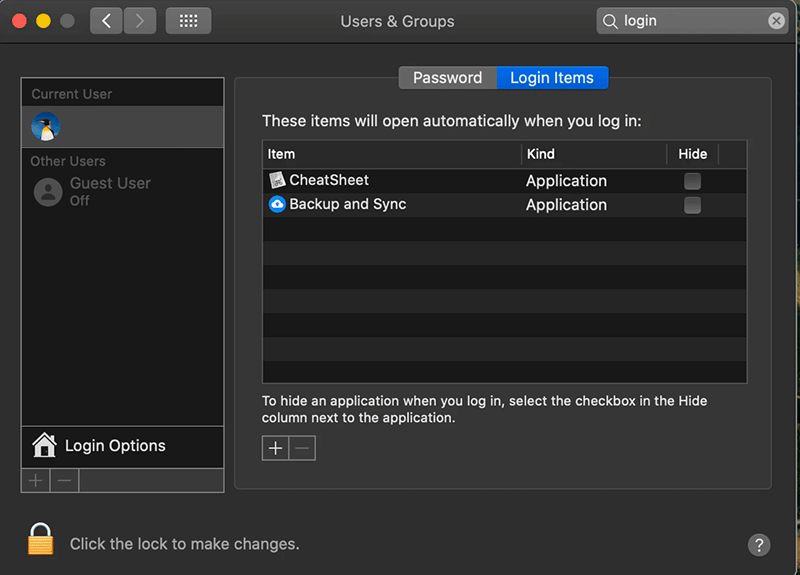The width and height of the screenshot is (800, 575).
Task: Click the Application kind cell for Backup and Sync
Action: tap(566, 205)
